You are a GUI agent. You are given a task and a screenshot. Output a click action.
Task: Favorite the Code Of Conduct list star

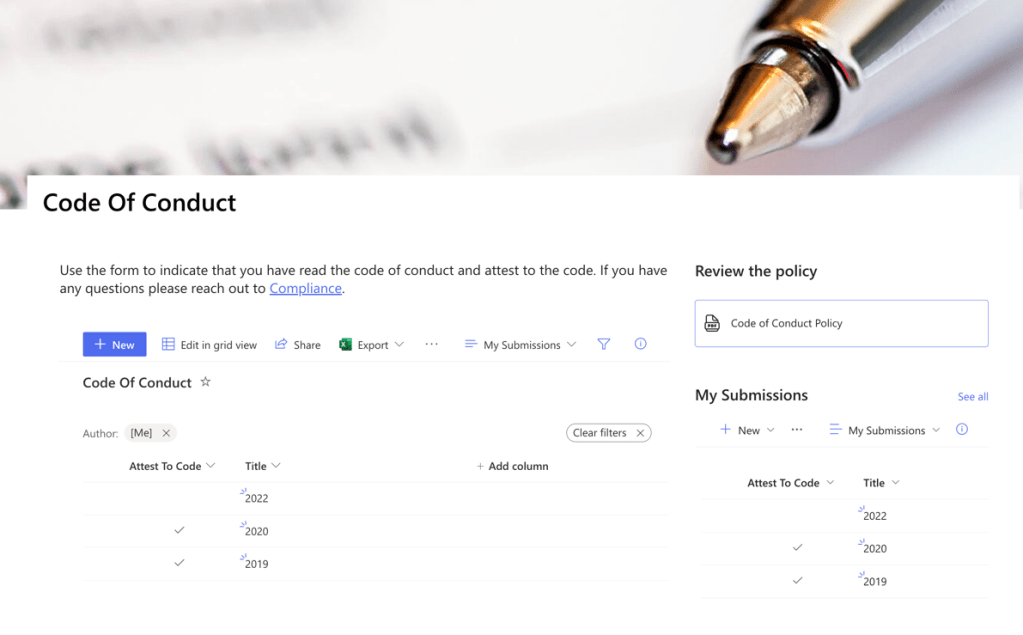(x=206, y=382)
